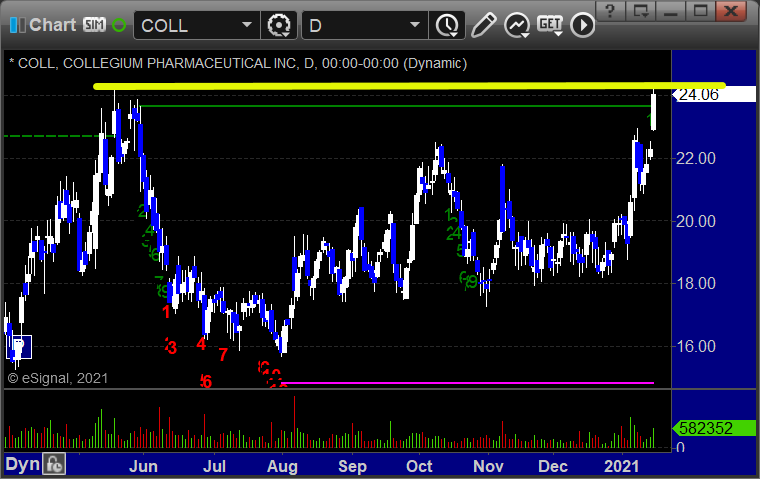Select the magenta horizontal support line
The width and height of the screenshot is (760, 479).
click(467, 383)
